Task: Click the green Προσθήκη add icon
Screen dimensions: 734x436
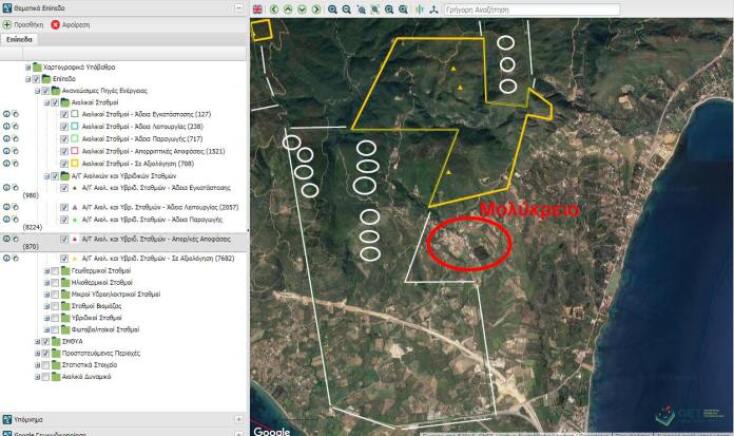Action: pos(8,23)
